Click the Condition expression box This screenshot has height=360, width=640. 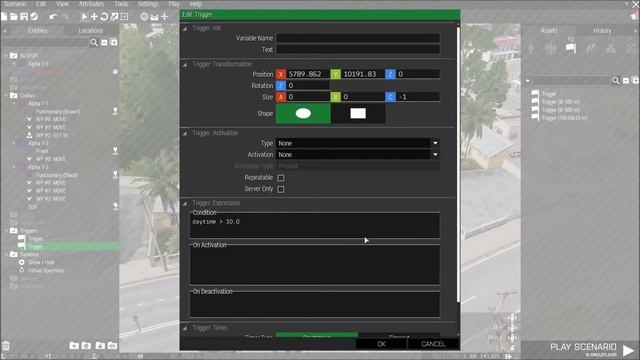pos(315,225)
